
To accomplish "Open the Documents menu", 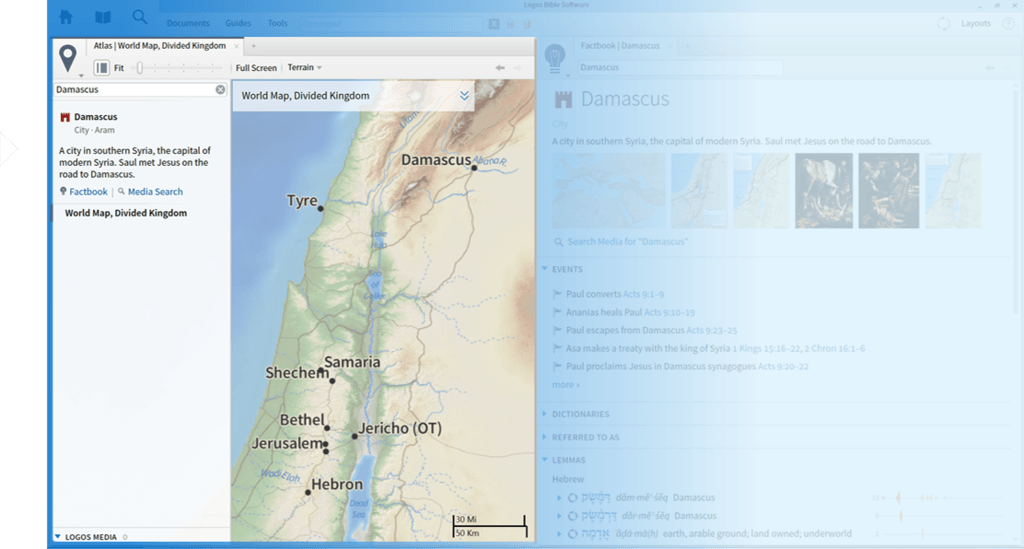I will (x=188, y=24).
